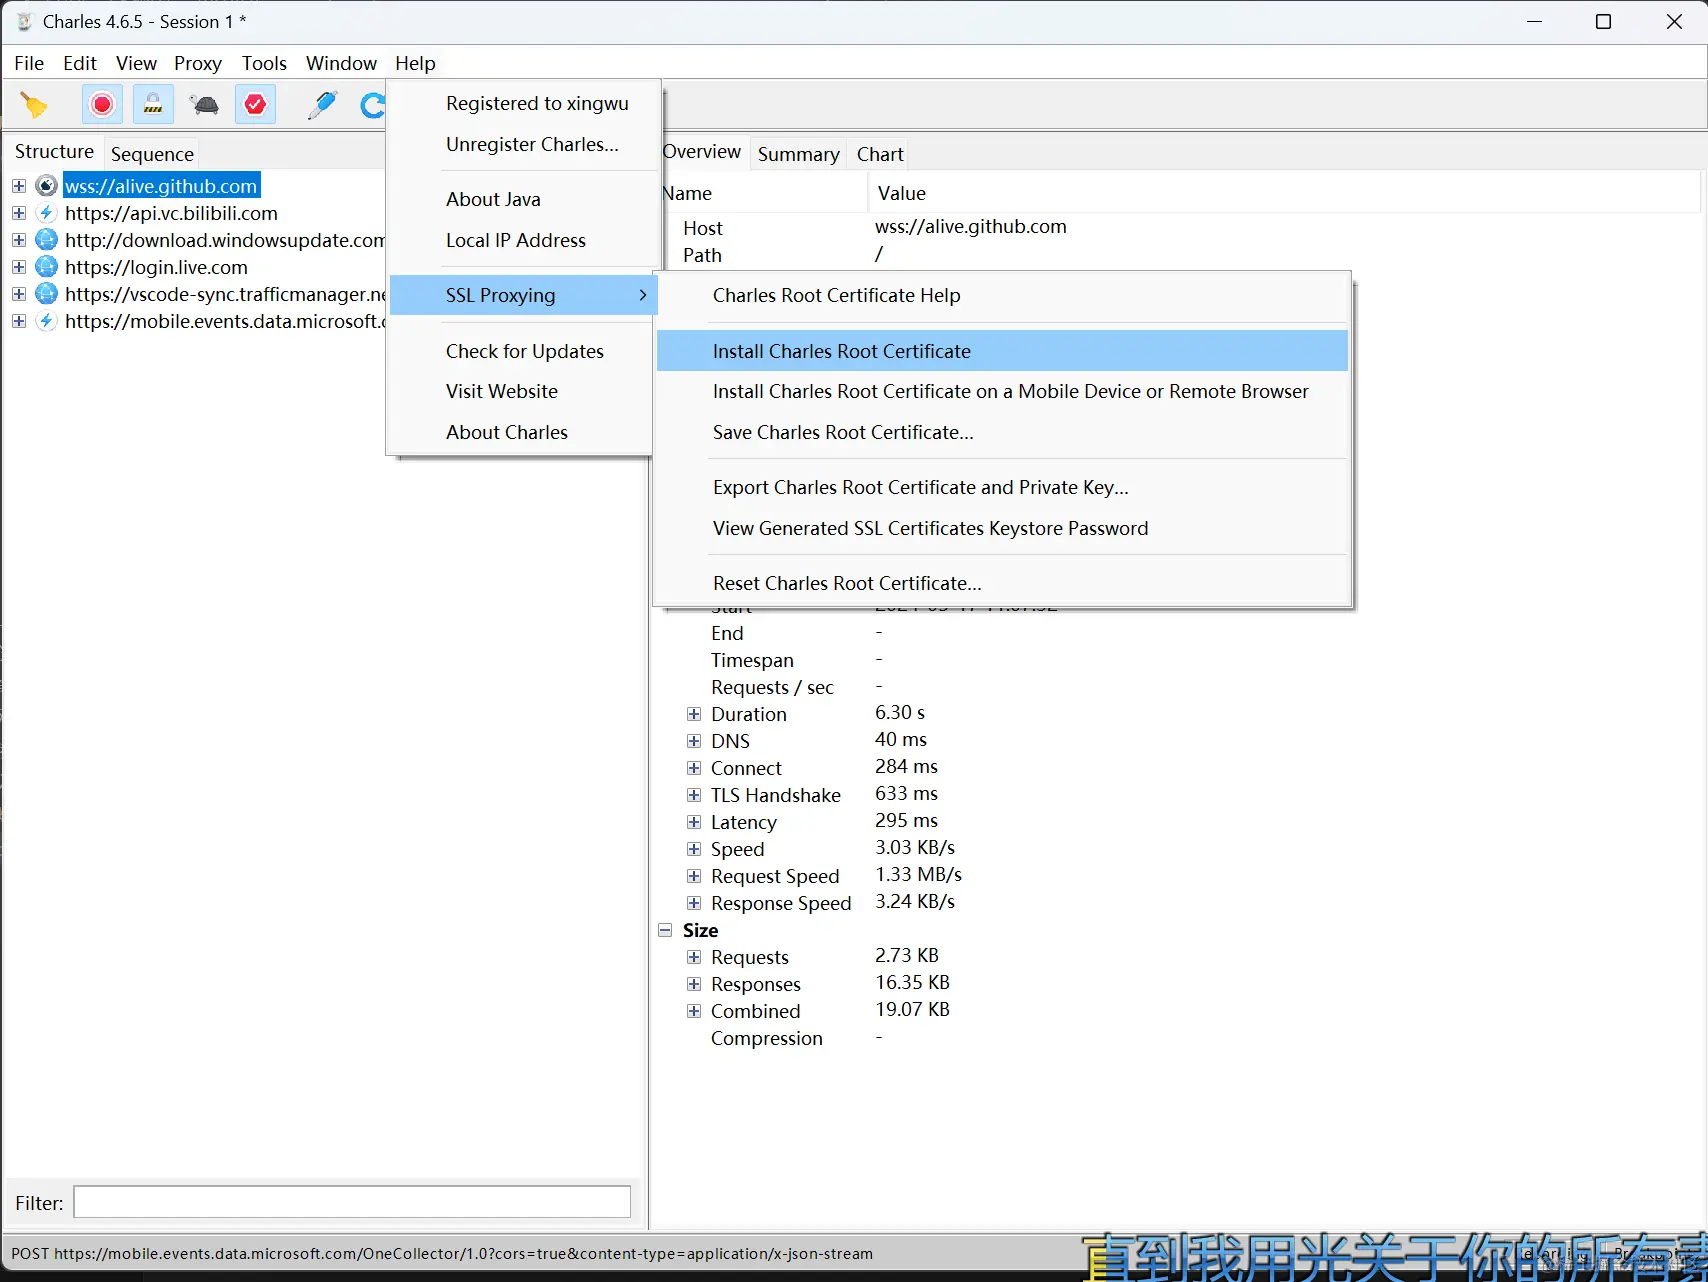Switch to the Structure tab

pos(54,151)
